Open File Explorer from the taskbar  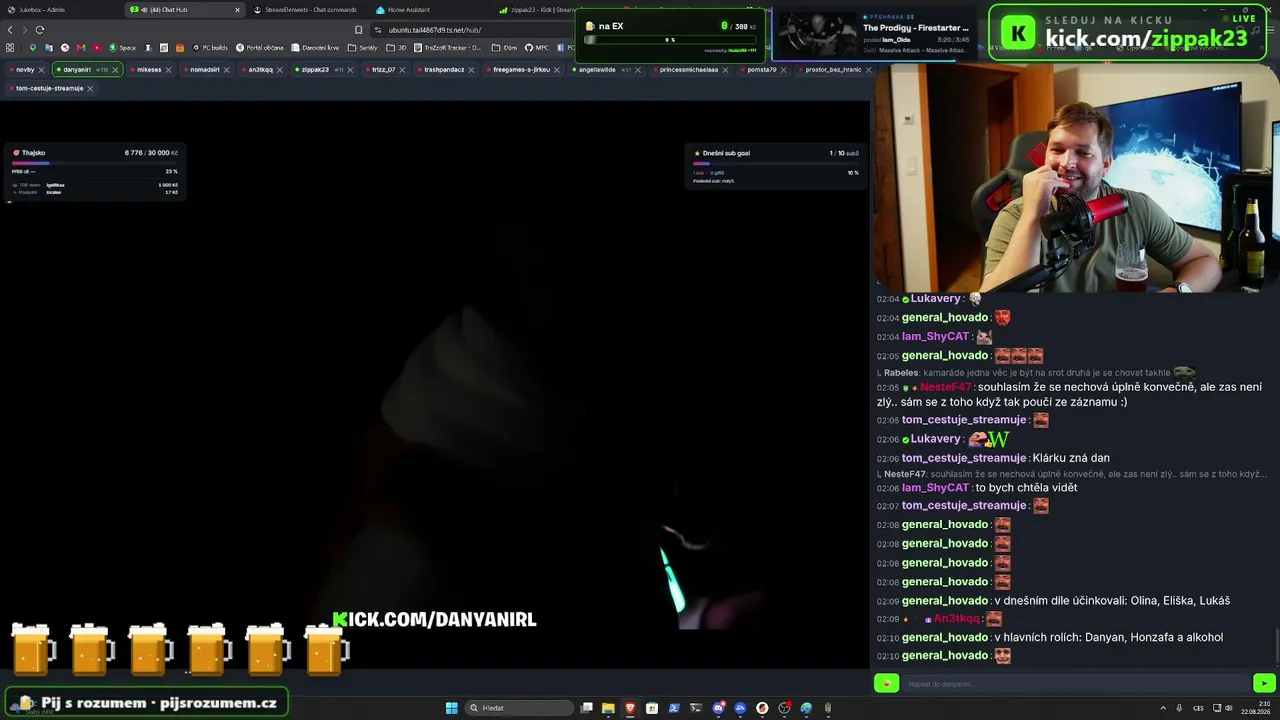click(x=608, y=708)
